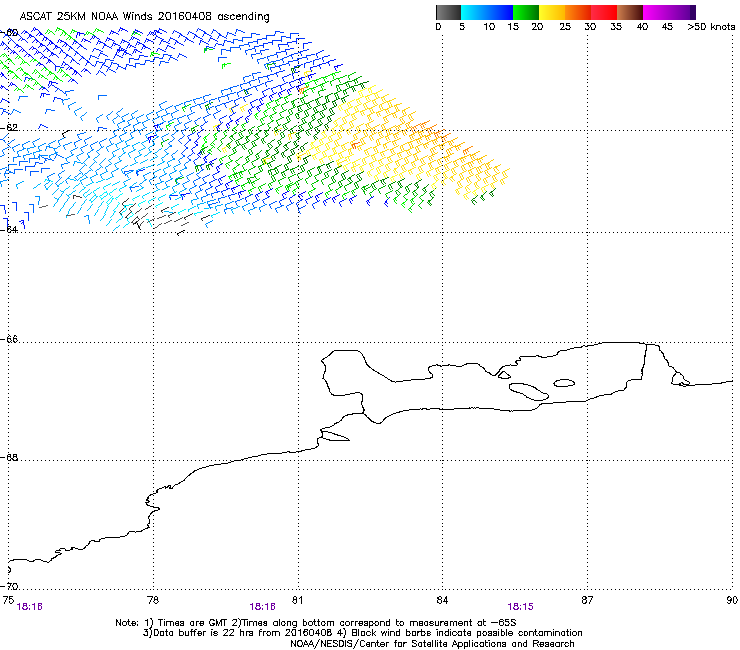The width and height of the screenshot is (740, 650).
Task: Click the ">50 knots" legend label
Action: [711, 27]
